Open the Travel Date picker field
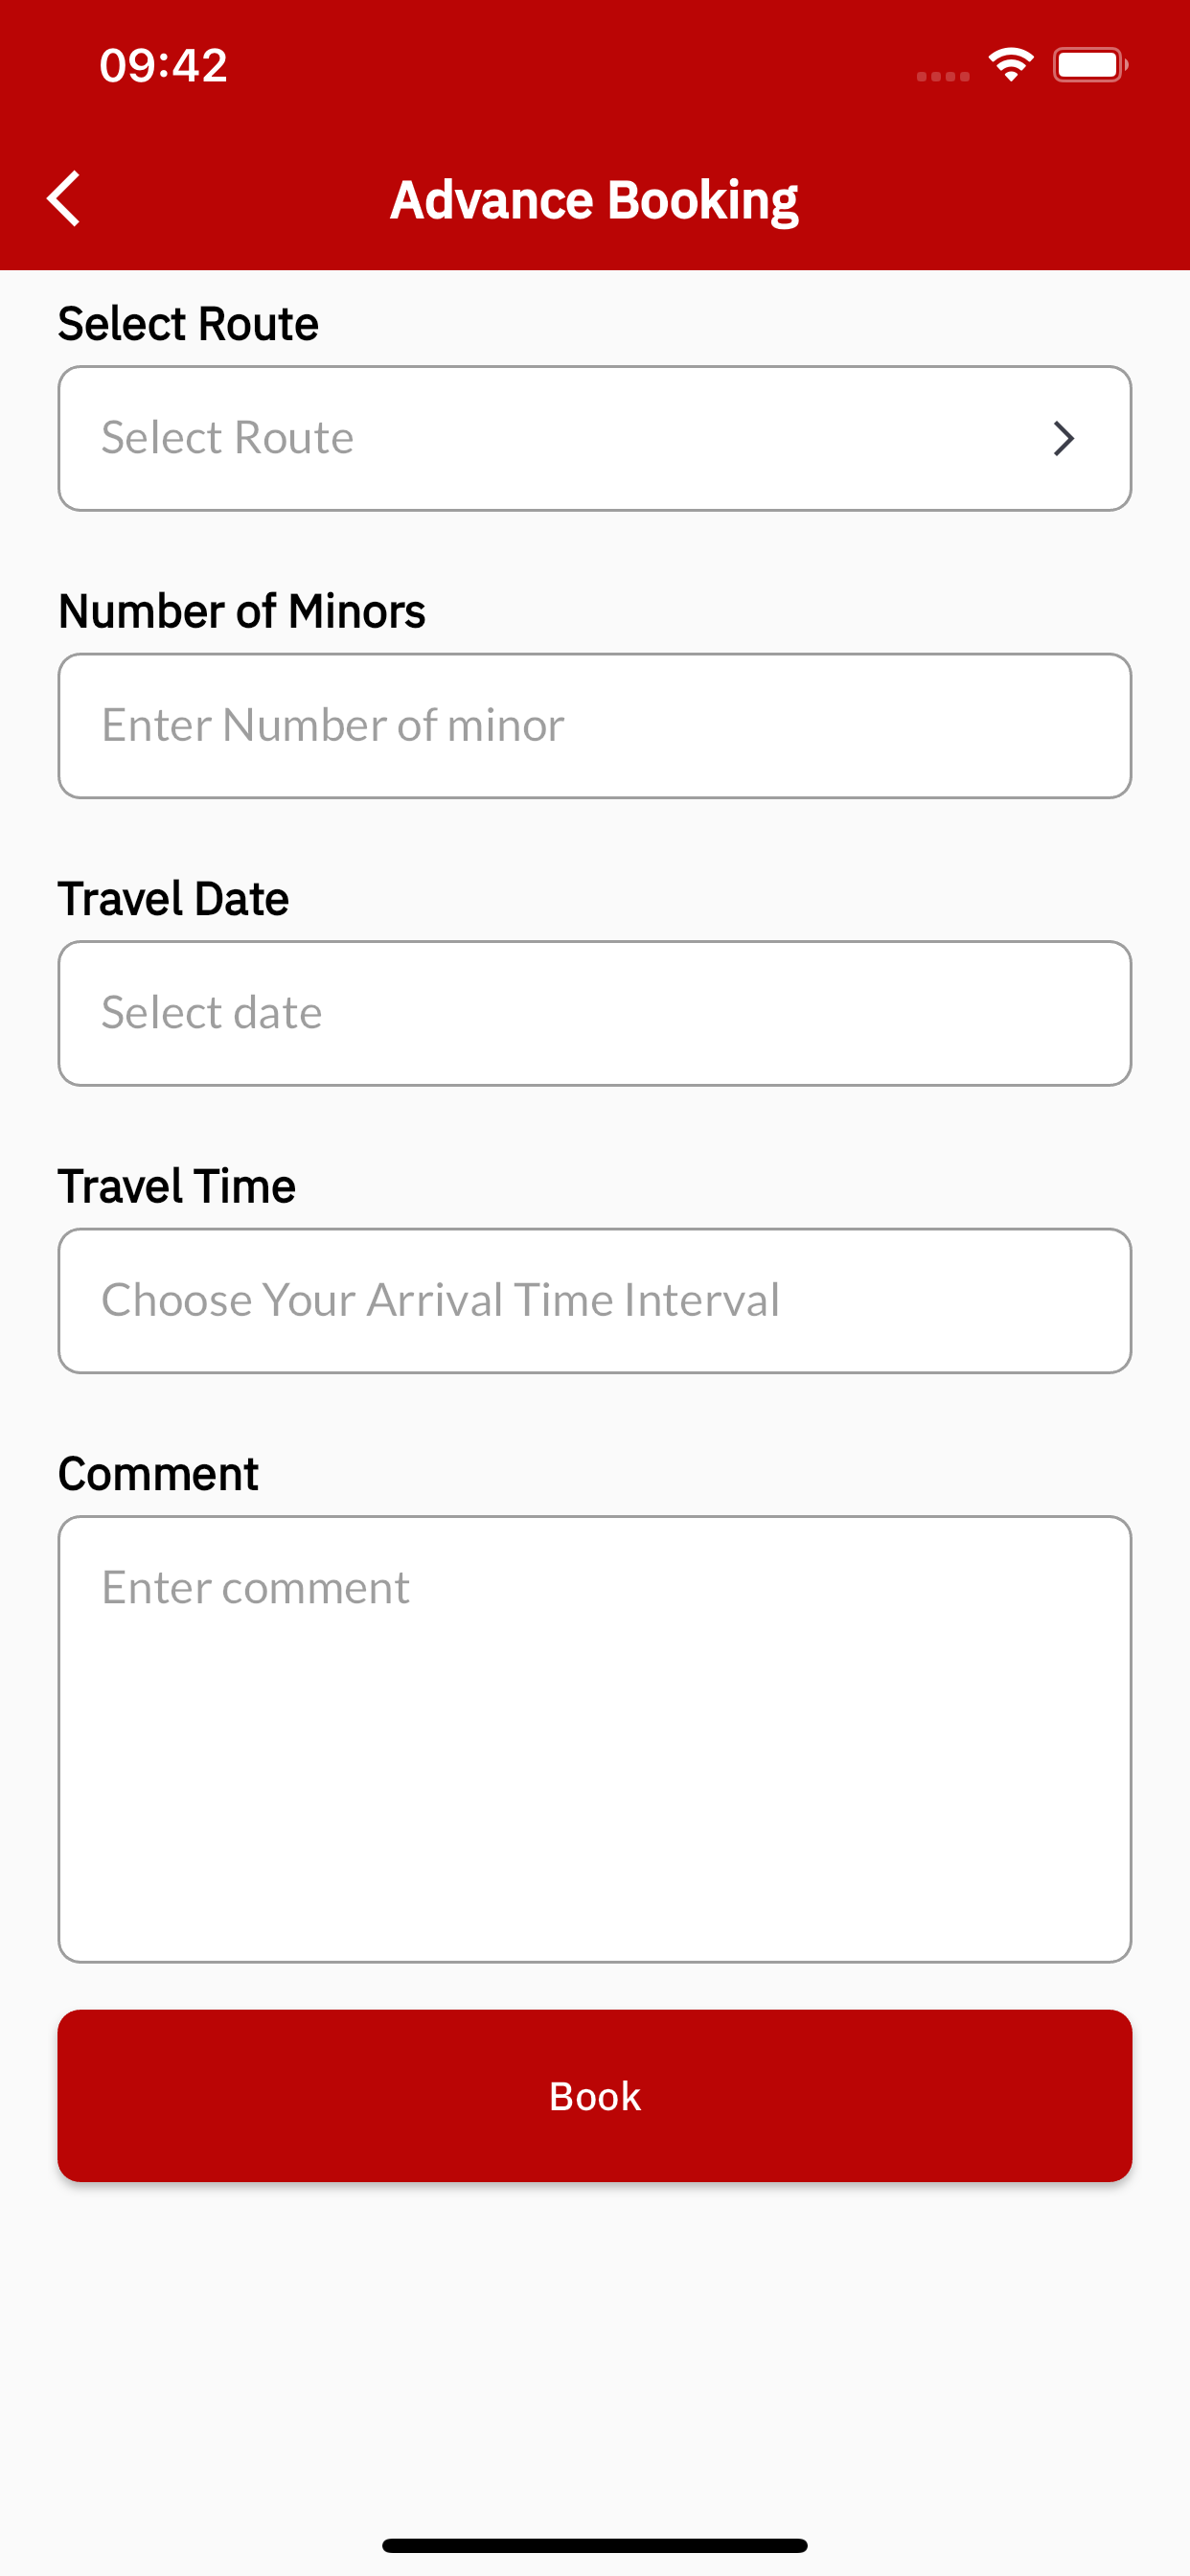The width and height of the screenshot is (1190, 2576). click(x=595, y=1013)
